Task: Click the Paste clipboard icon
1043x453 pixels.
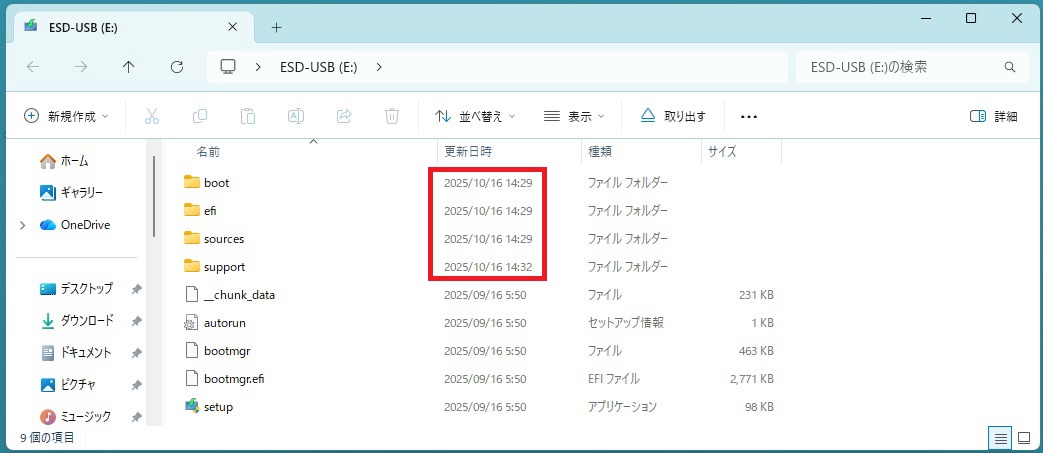Action: click(x=248, y=116)
